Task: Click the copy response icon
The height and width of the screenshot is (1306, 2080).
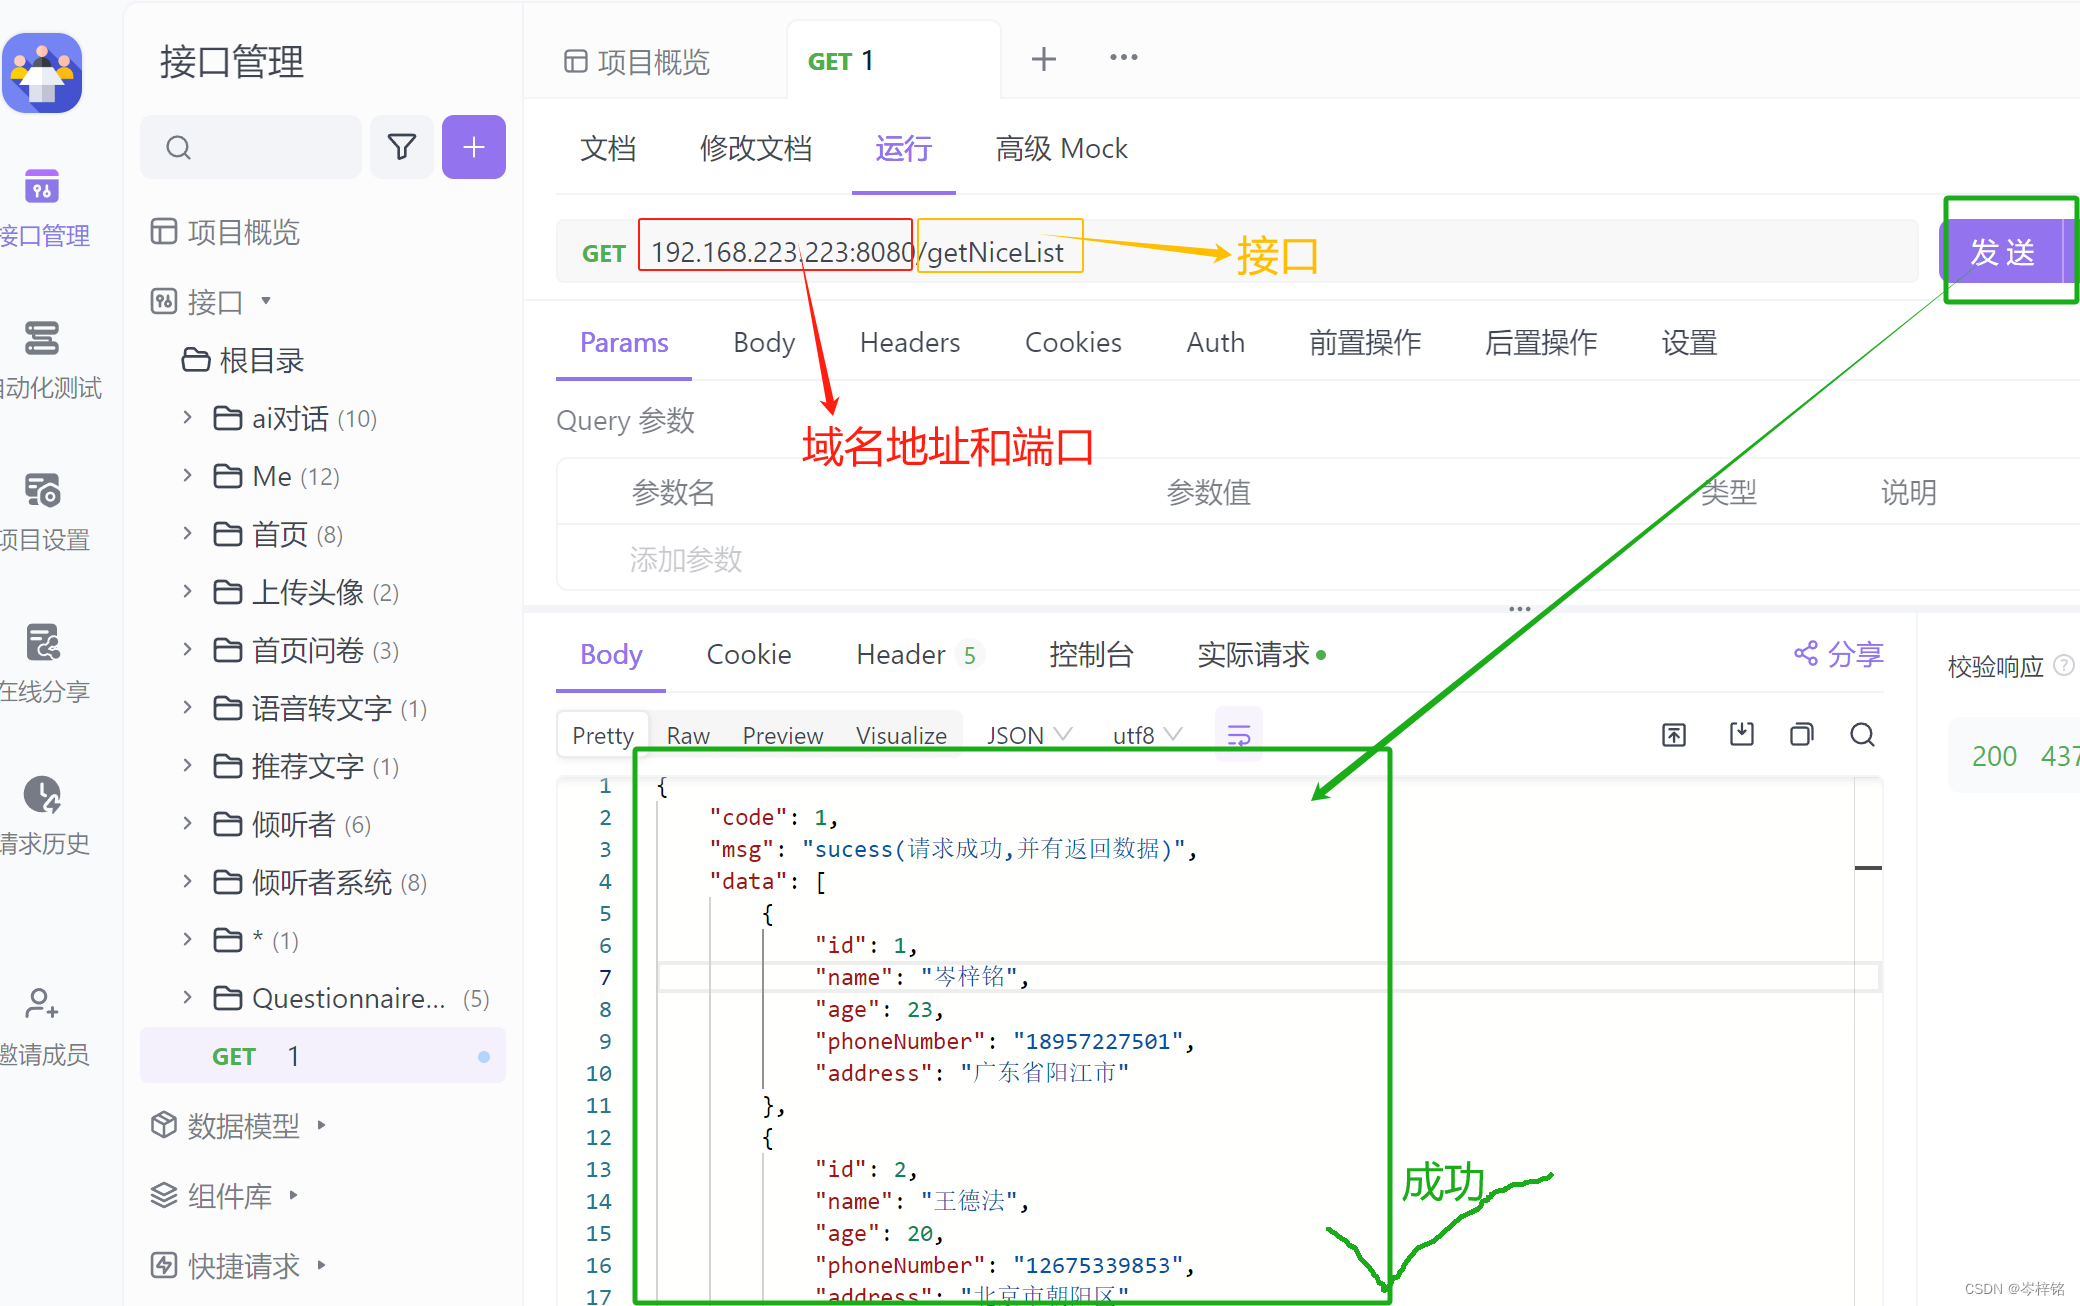Action: tap(1801, 735)
